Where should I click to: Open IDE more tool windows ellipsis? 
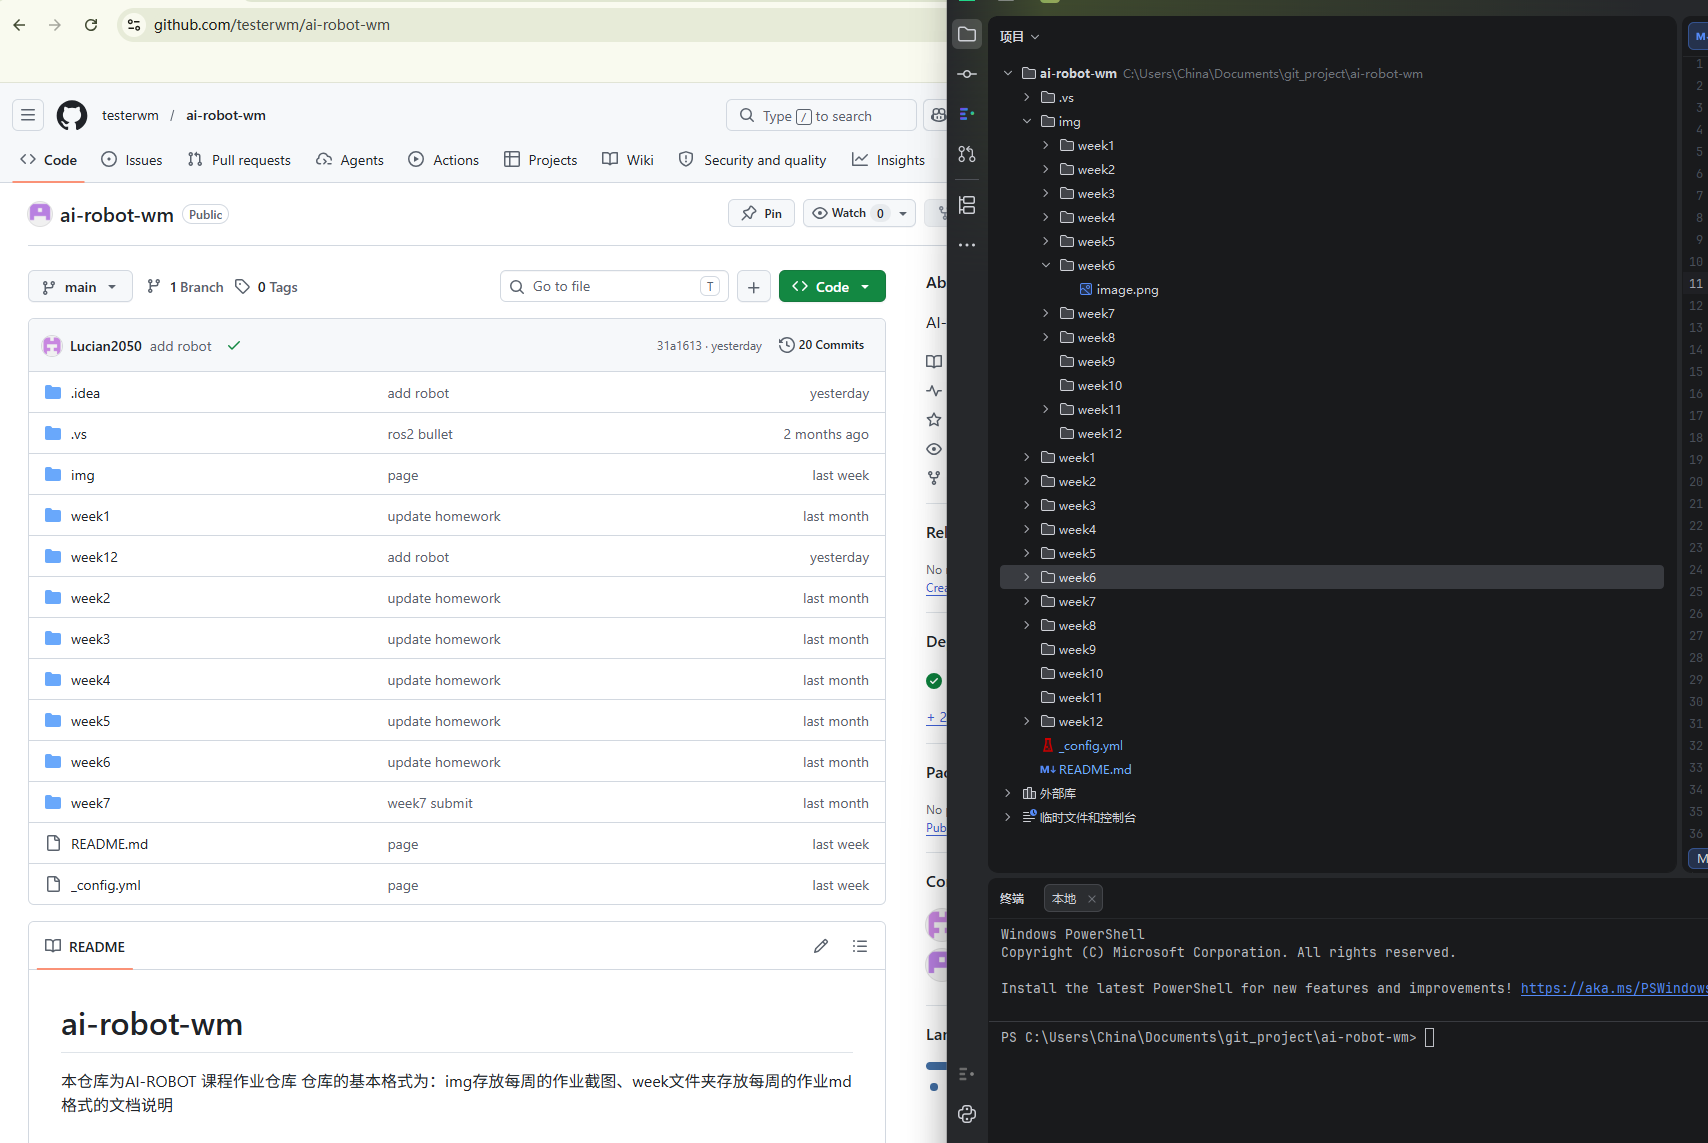pyautogui.click(x=967, y=245)
